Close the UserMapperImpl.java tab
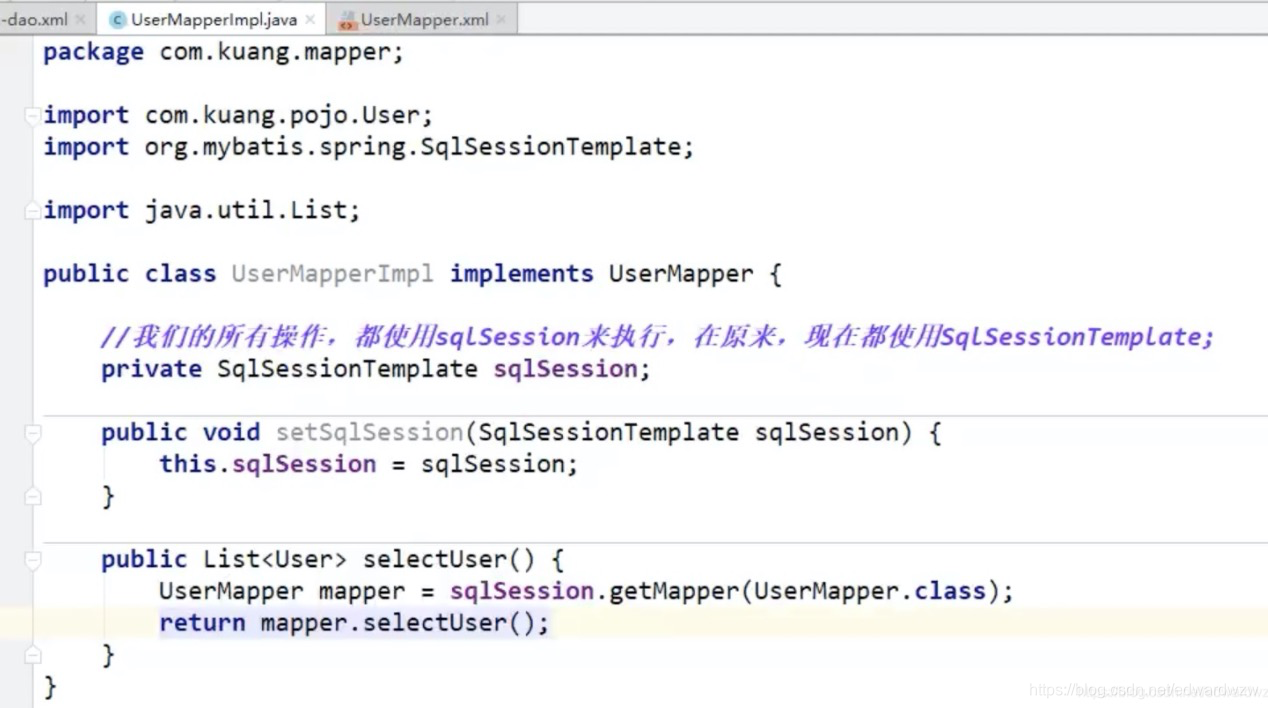This screenshot has height=708, width=1268. pyautogui.click(x=310, y=19)
